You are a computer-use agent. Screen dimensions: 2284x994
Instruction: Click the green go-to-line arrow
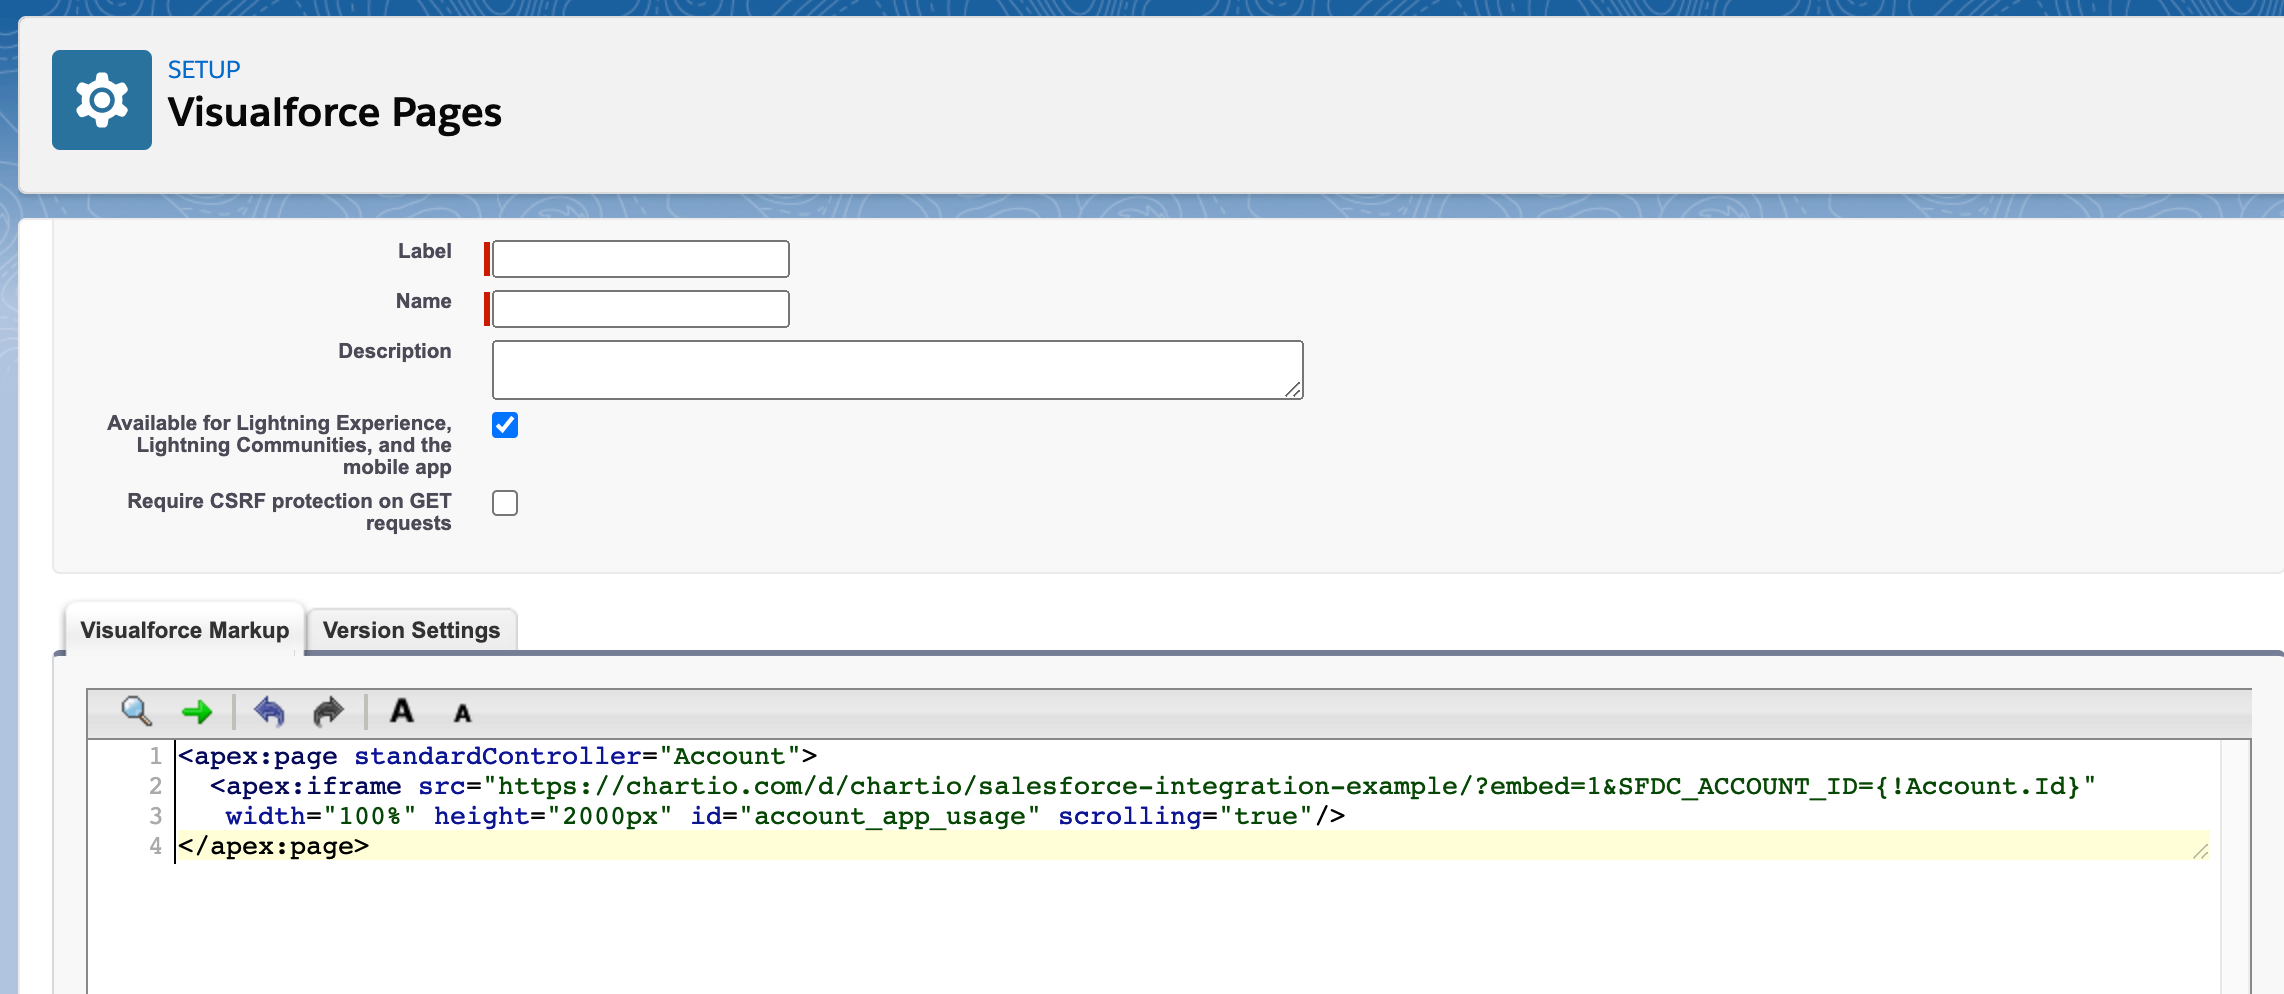(x=197, y=712)
